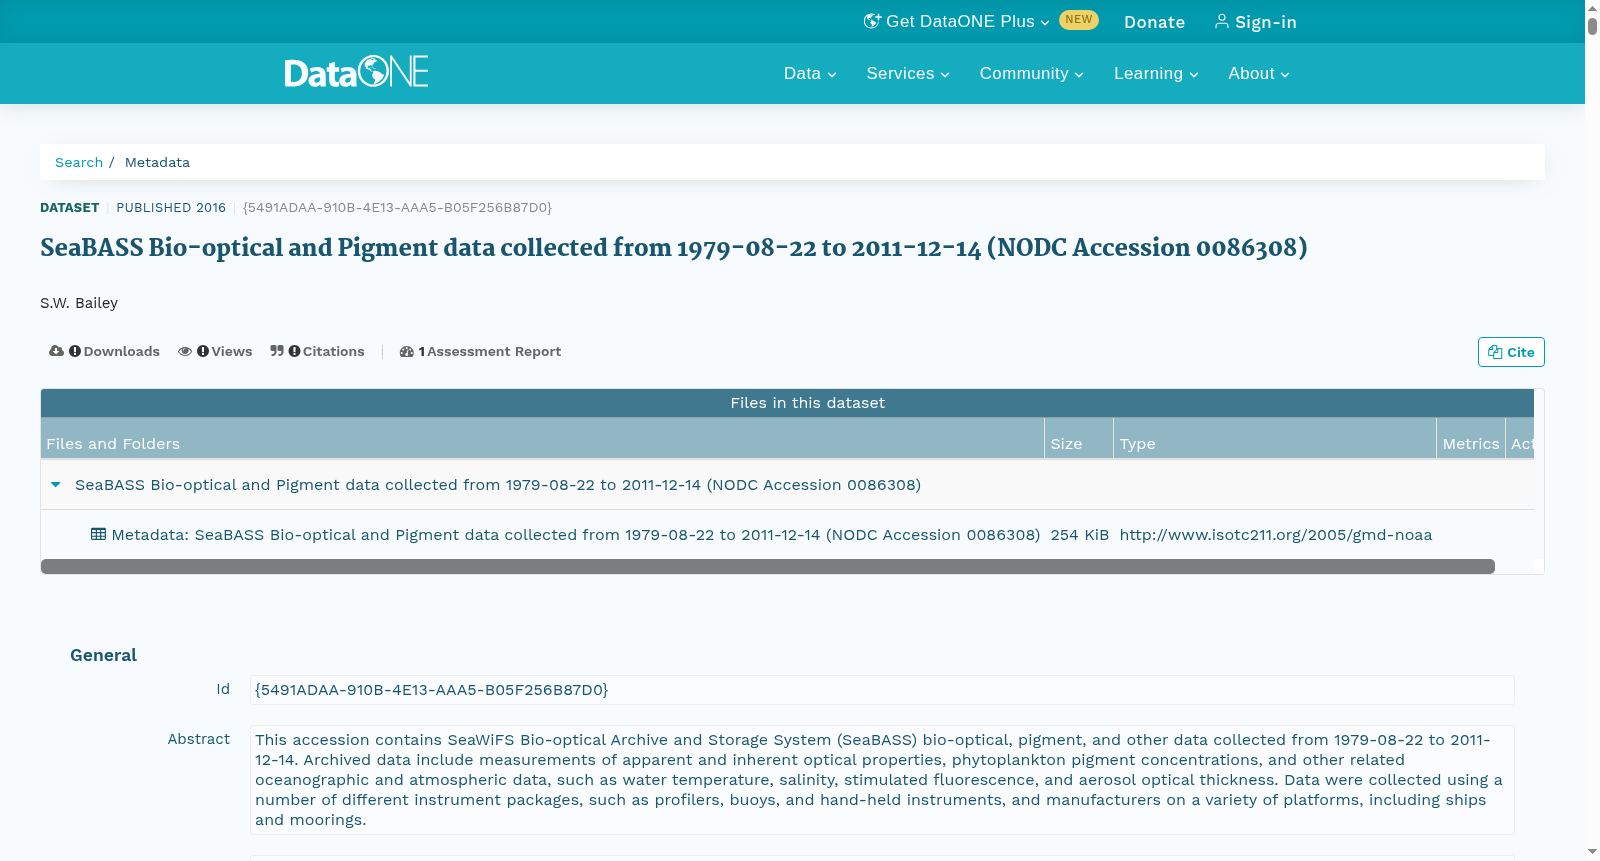Screen dimensions: 1600x861
Task: Click the NEW badge
Action: (1079, 20)
